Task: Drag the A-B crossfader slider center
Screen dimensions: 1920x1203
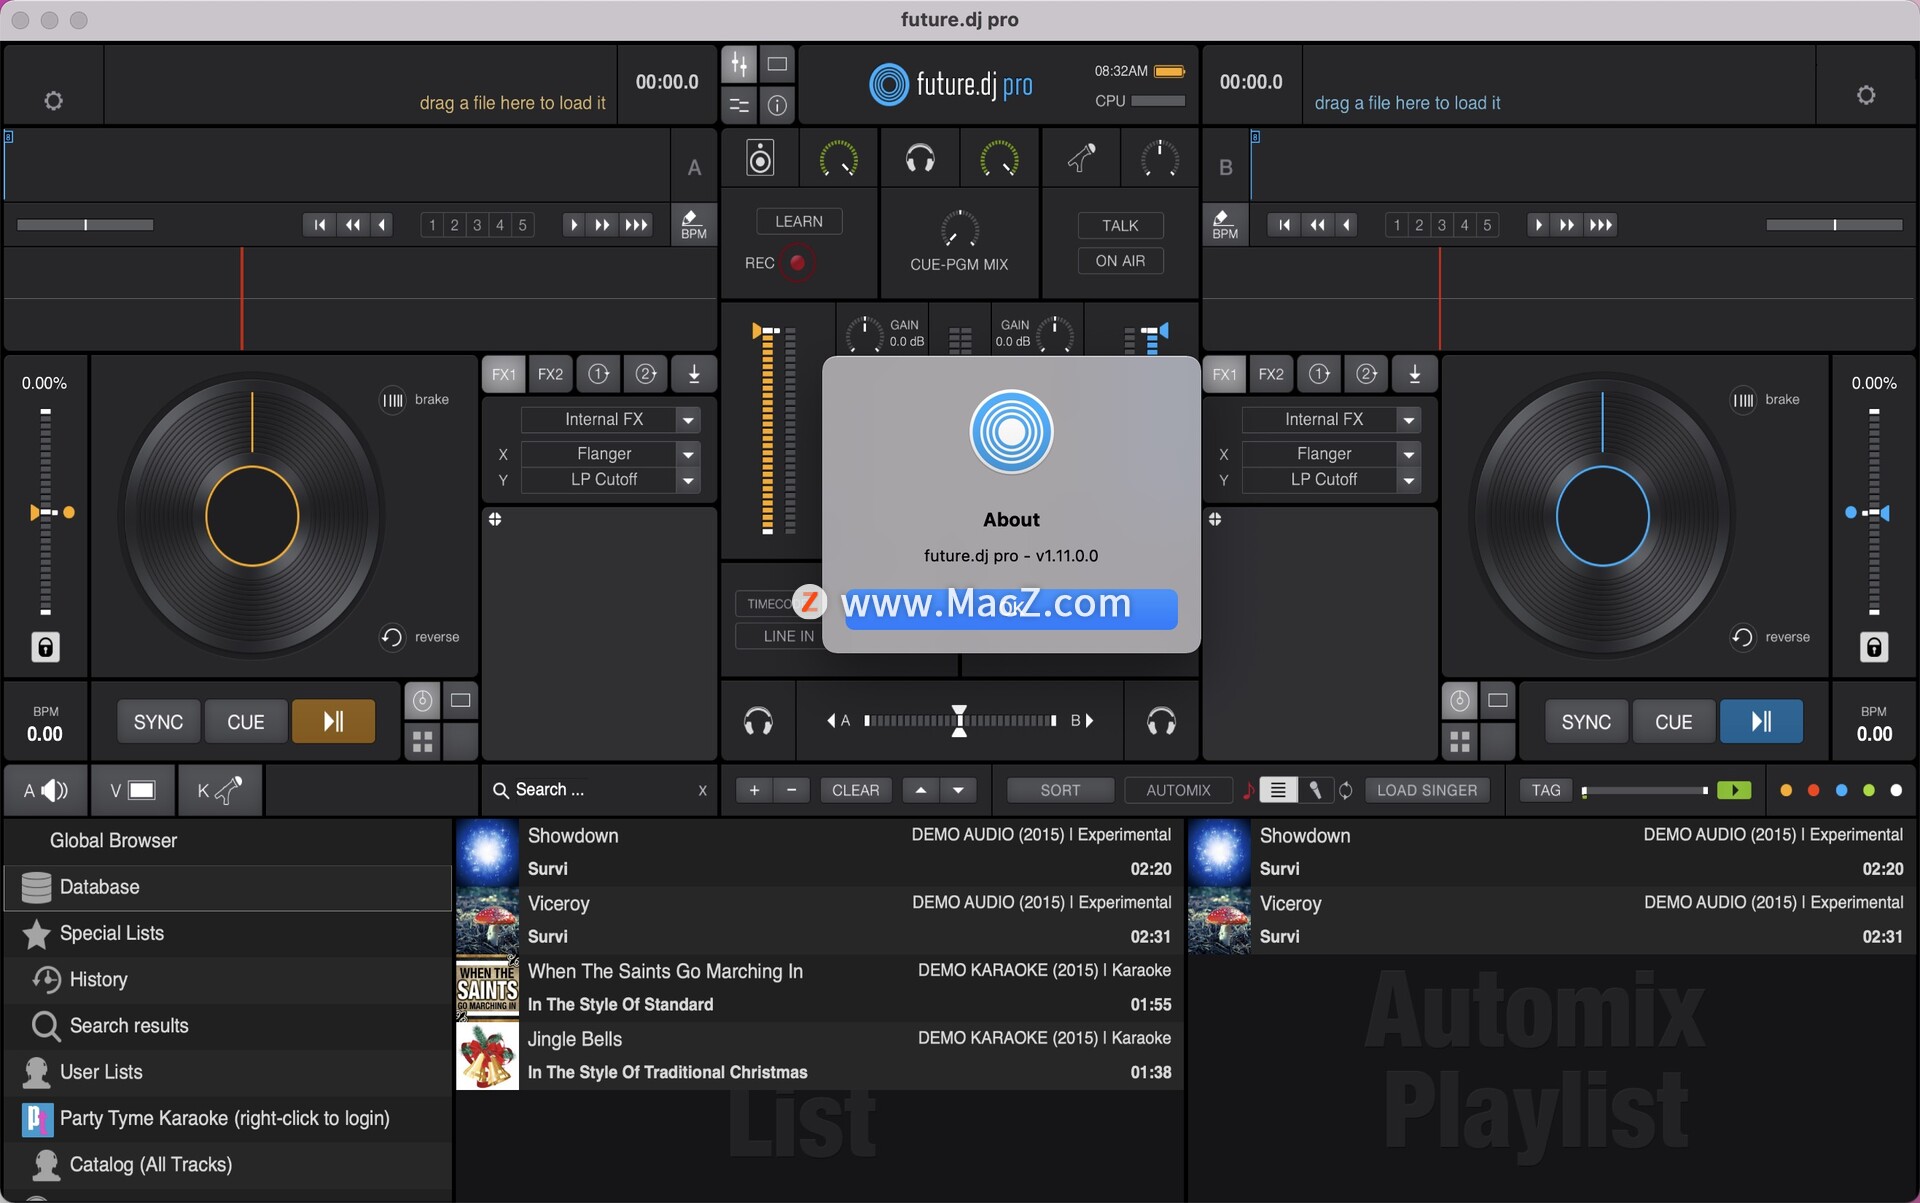Action: coord(960,719)
